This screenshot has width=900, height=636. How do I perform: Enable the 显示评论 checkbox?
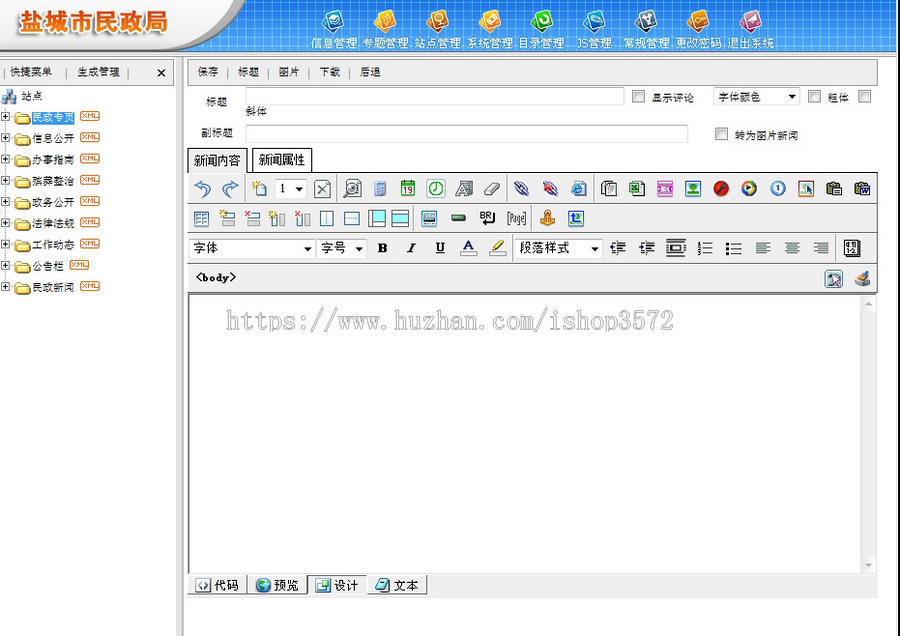point(638,97)
